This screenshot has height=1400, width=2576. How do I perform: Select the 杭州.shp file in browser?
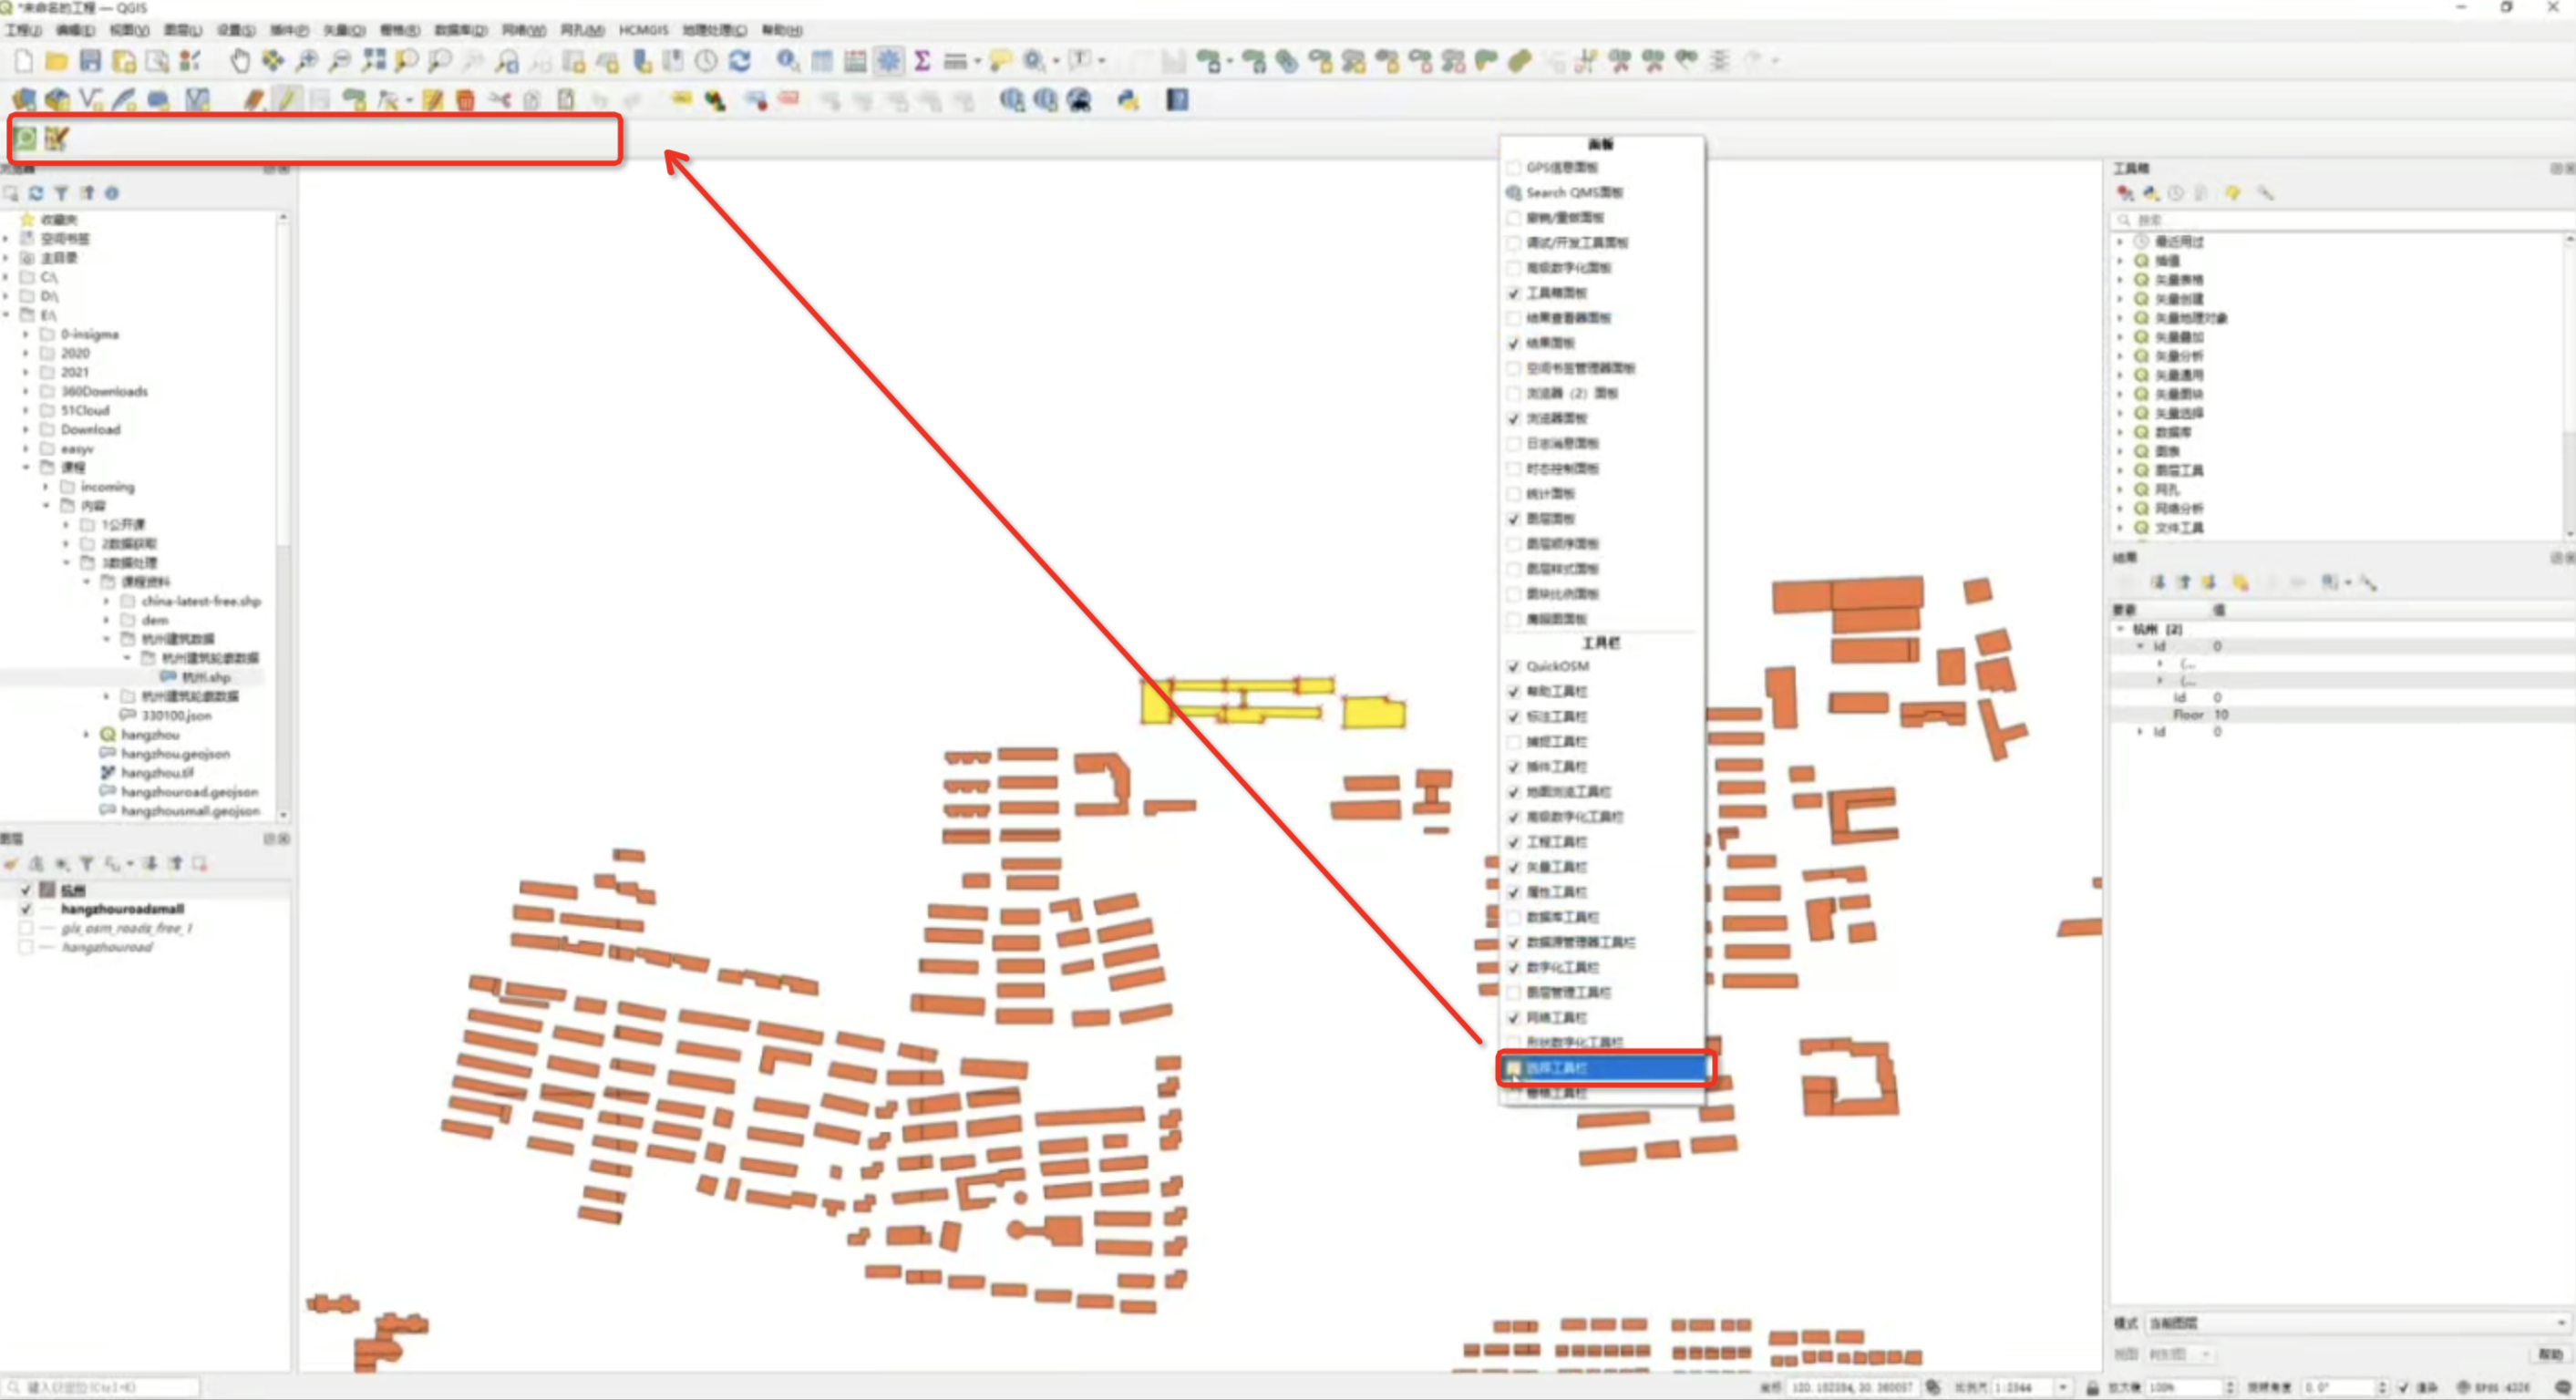tap(205, 677)
